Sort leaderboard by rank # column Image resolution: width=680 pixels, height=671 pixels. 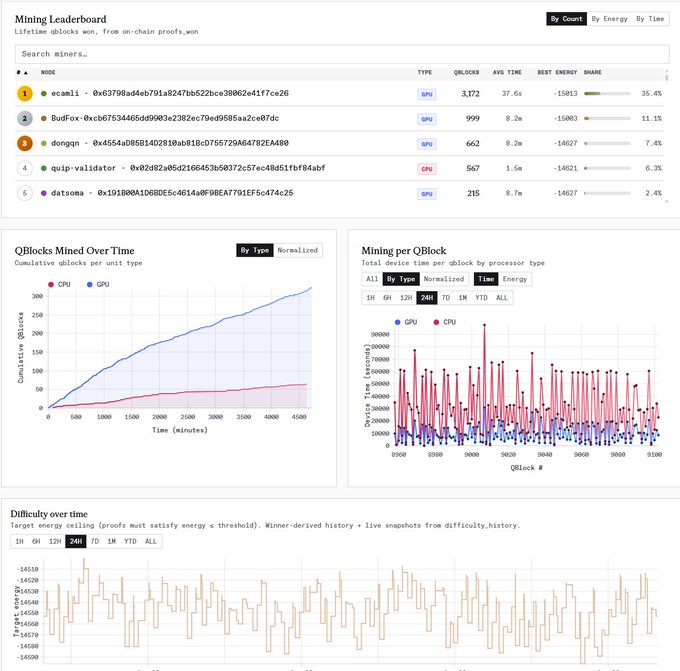(x=22, y=72)
